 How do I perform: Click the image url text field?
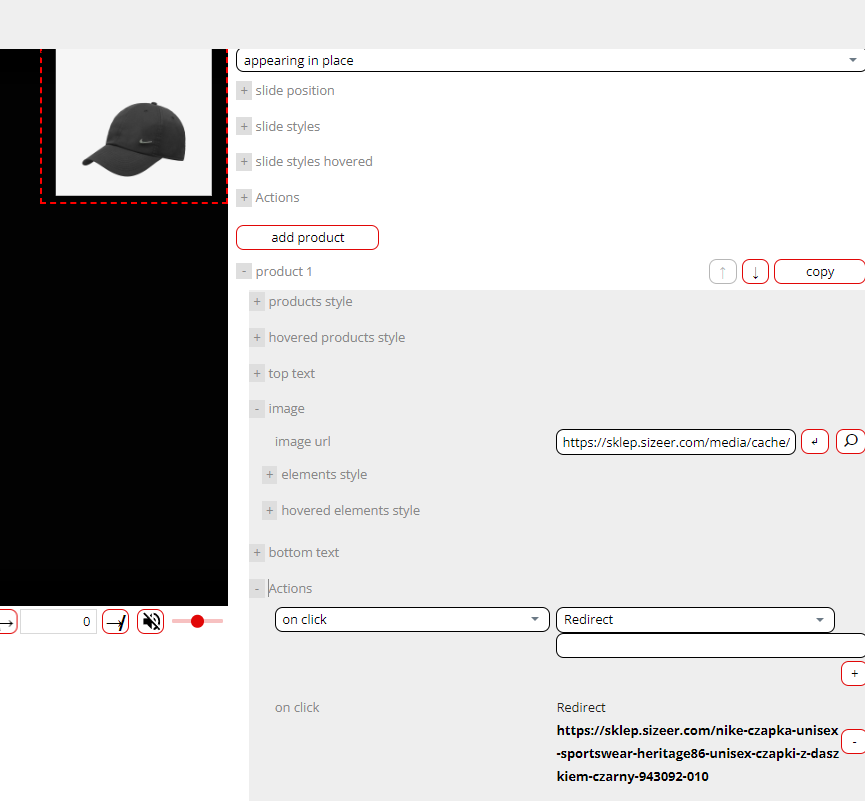(x=676, y=442)
